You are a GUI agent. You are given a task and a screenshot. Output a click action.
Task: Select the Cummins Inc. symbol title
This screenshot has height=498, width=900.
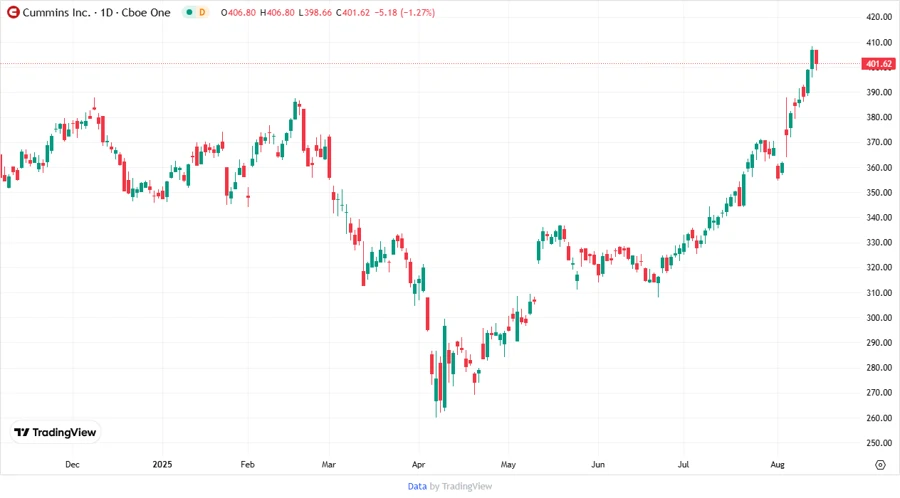pyautogui.click(x=56, y=13)
